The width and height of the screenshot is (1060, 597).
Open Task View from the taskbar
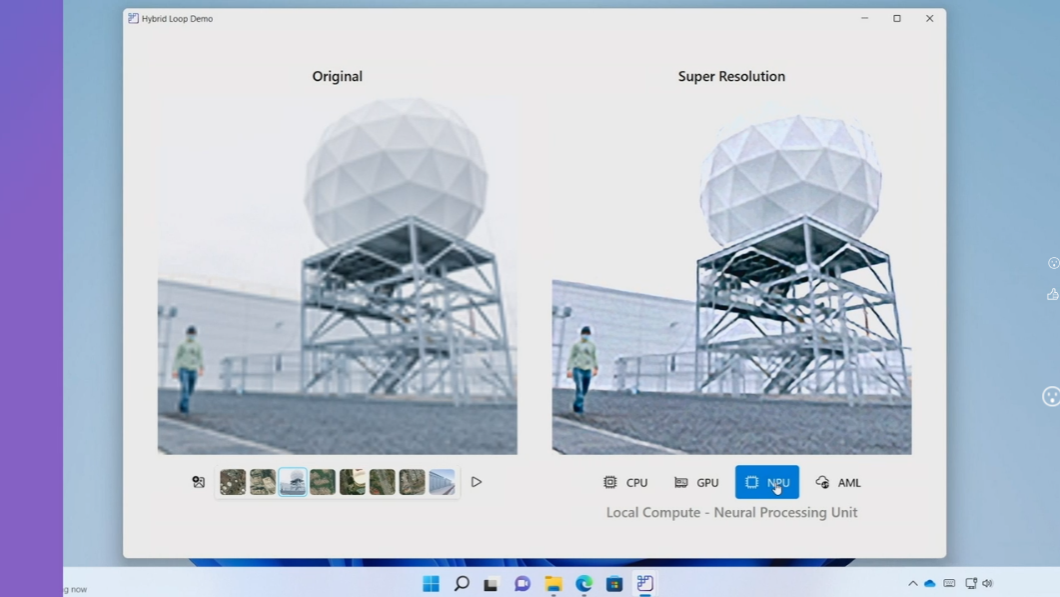tap(491, 584)
